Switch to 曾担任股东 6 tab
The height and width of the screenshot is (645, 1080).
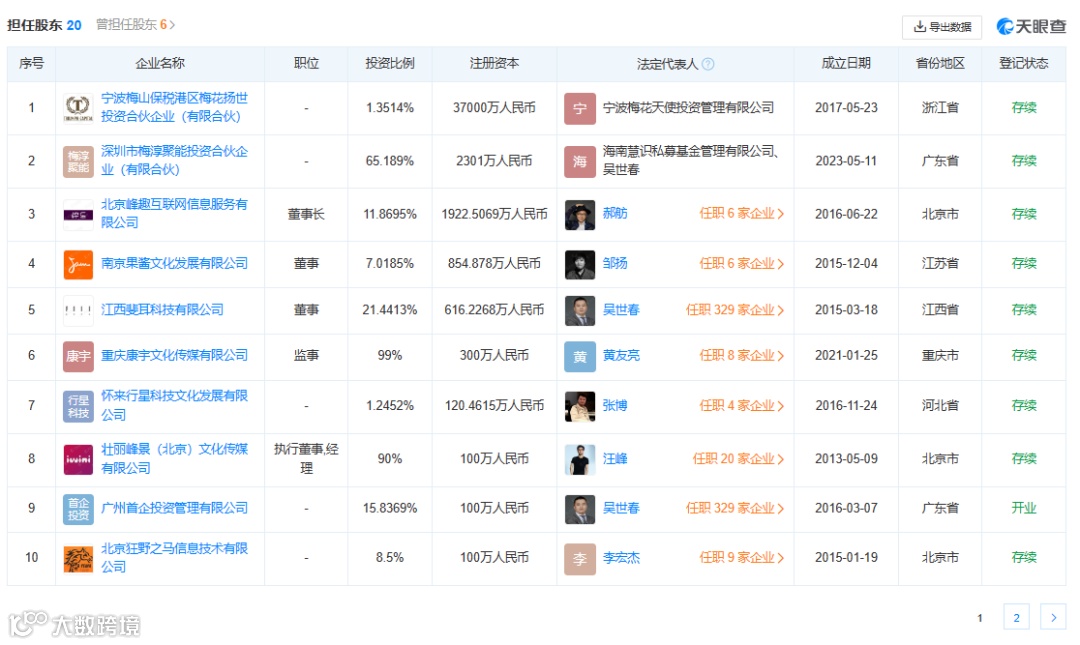coord(136,25)
